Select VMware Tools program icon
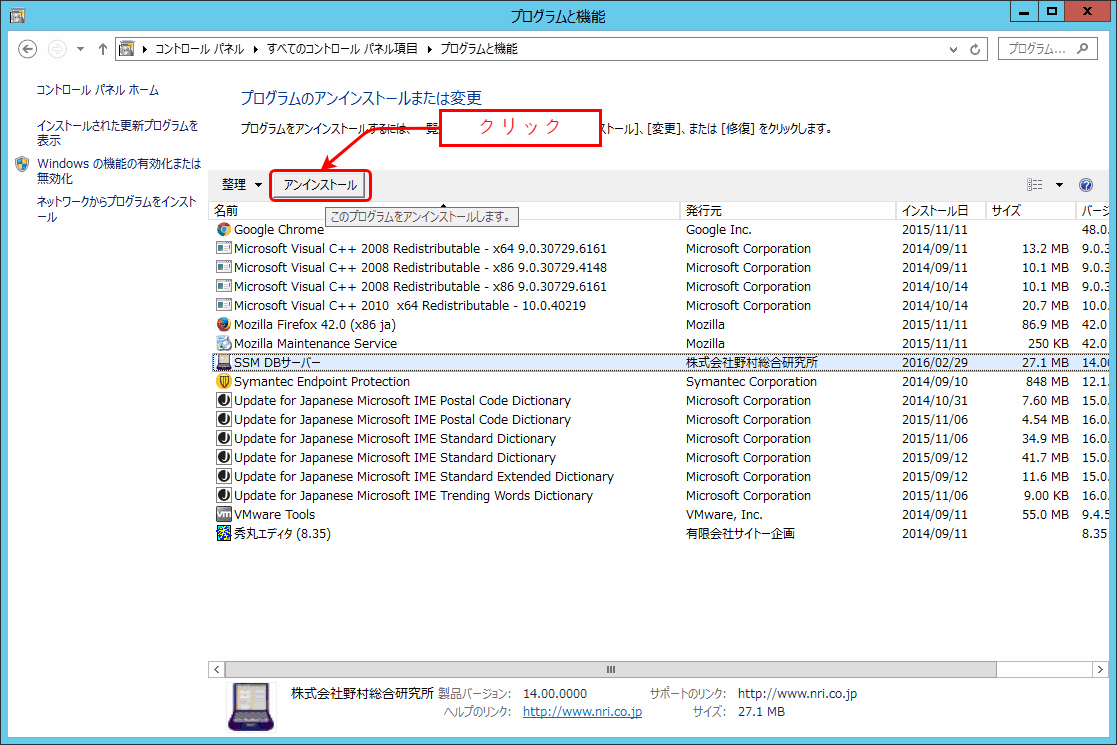Screen dimensions: 1117x745 click(x=224, y=514)
